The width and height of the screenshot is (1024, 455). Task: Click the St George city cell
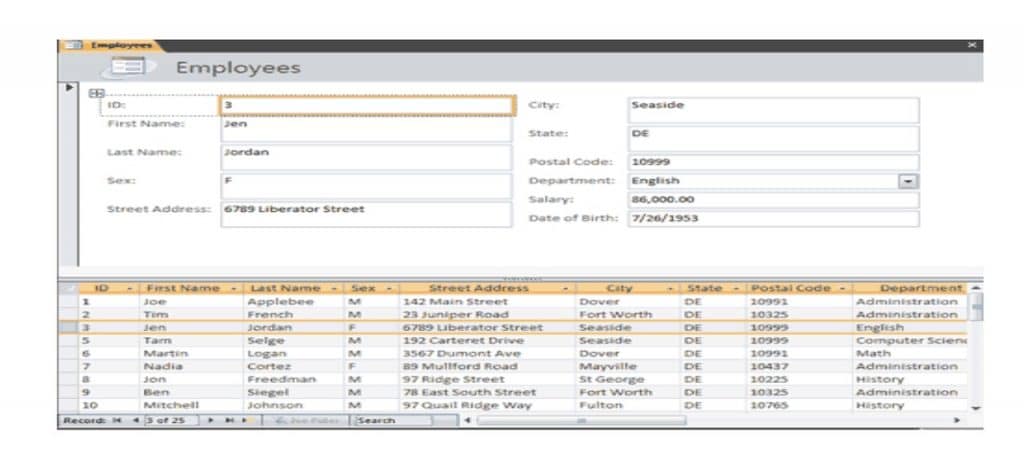[628, 379]
